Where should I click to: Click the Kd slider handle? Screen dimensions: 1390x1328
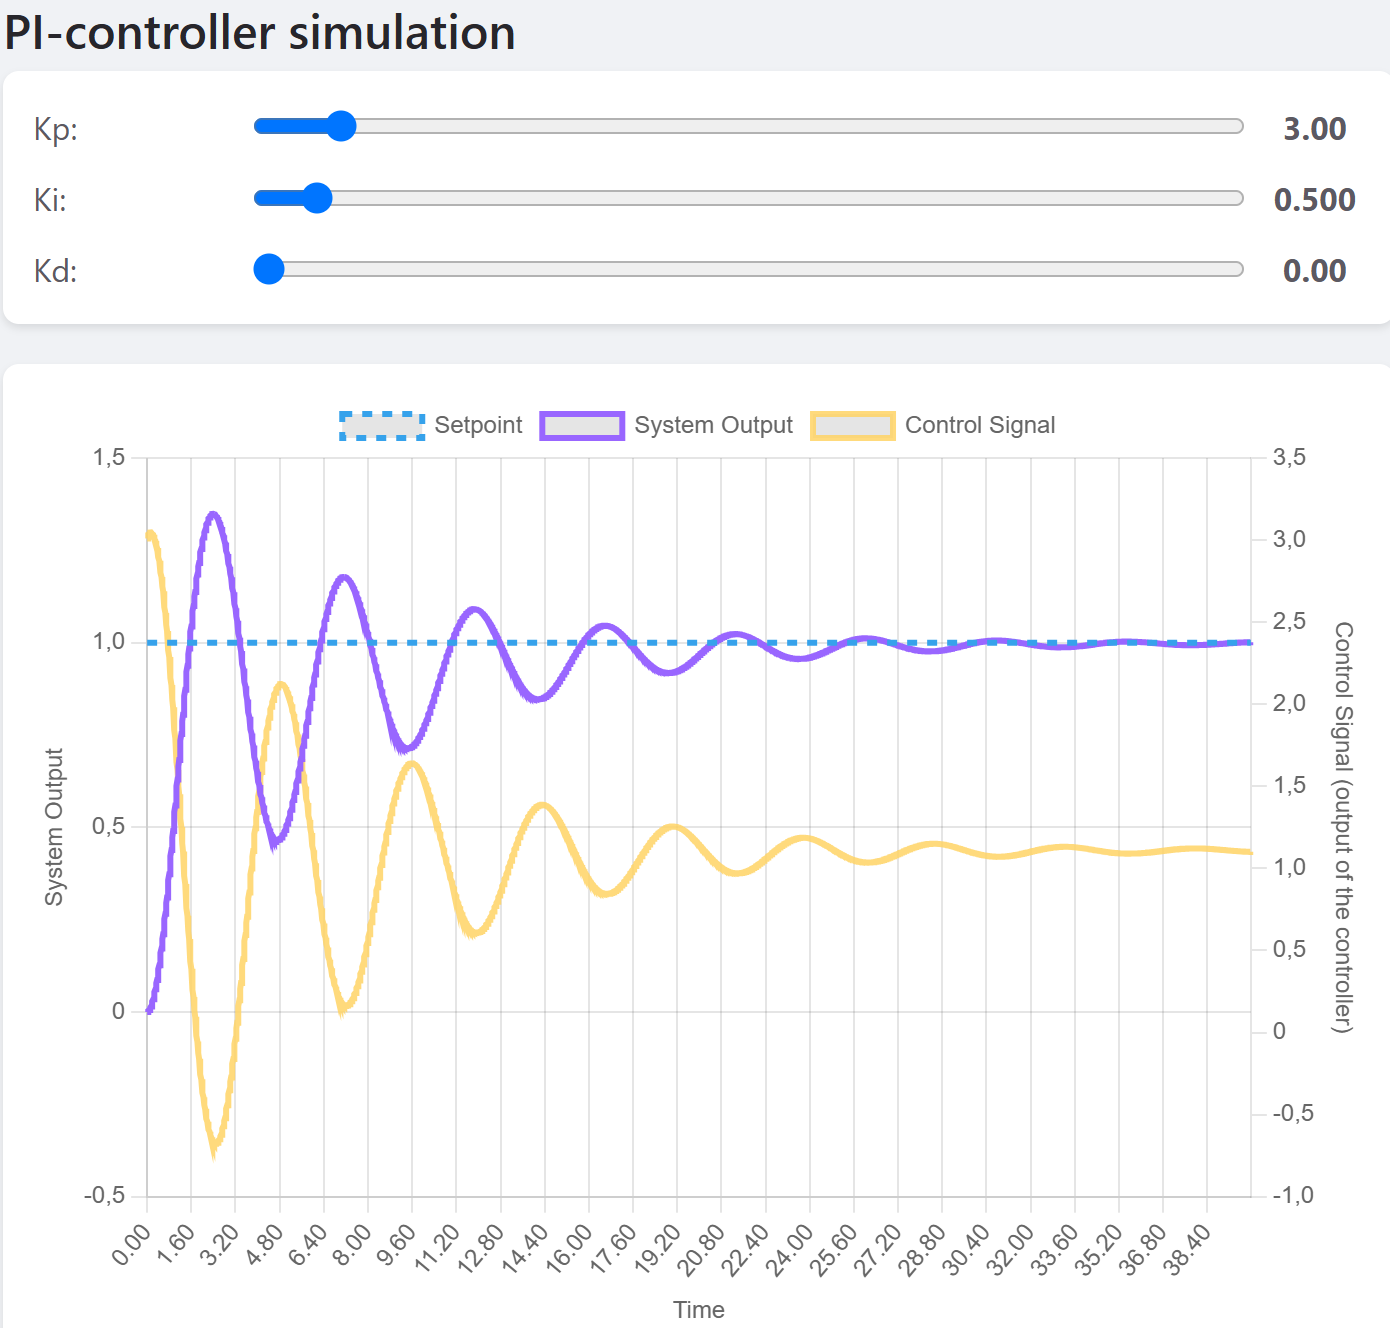coord(269,269)
